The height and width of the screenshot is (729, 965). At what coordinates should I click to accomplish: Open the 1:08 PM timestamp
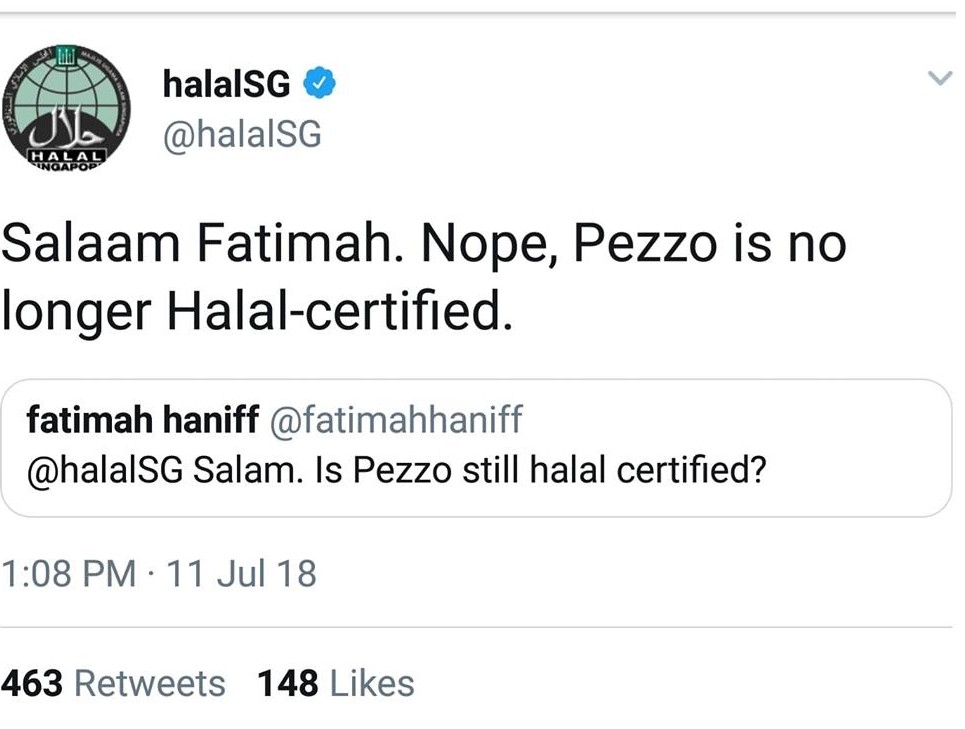pos(68,573)
